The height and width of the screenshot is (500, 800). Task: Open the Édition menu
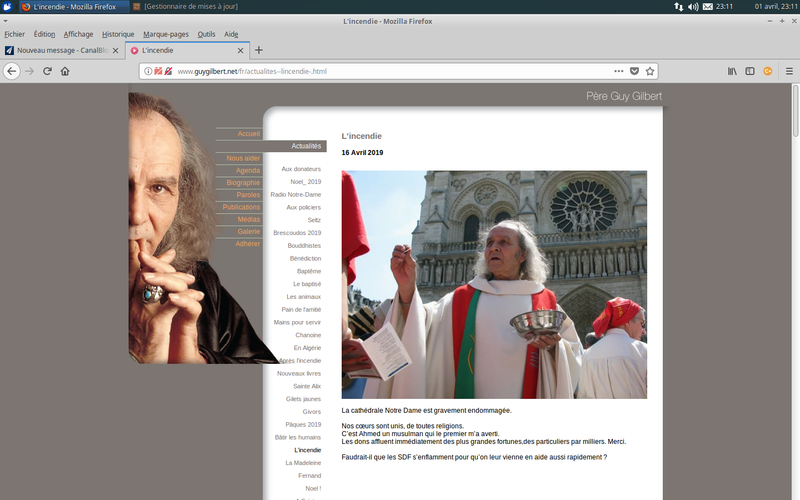pyautogui.click(x=44, y=34)
